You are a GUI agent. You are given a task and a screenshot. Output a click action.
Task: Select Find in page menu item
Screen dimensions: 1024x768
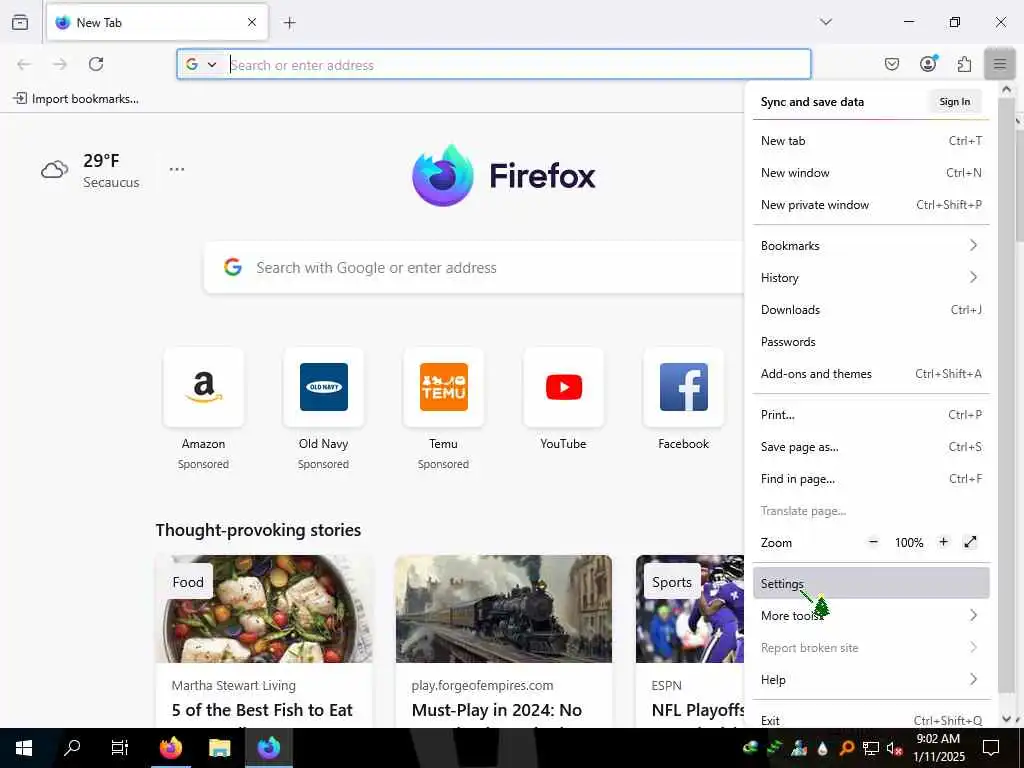871,479
